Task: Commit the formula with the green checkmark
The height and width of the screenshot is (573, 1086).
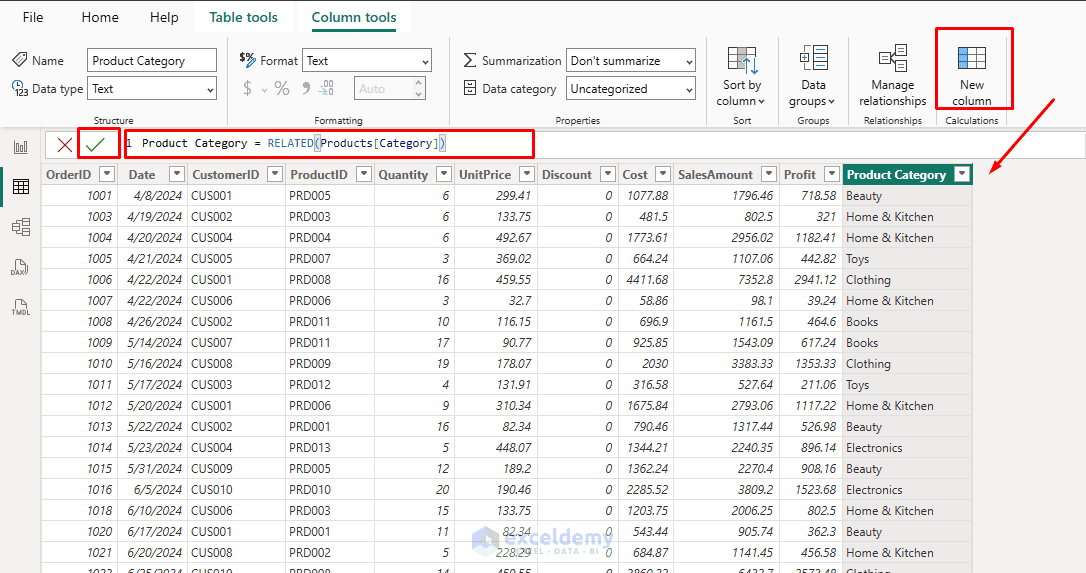Action: click(96, 144)
